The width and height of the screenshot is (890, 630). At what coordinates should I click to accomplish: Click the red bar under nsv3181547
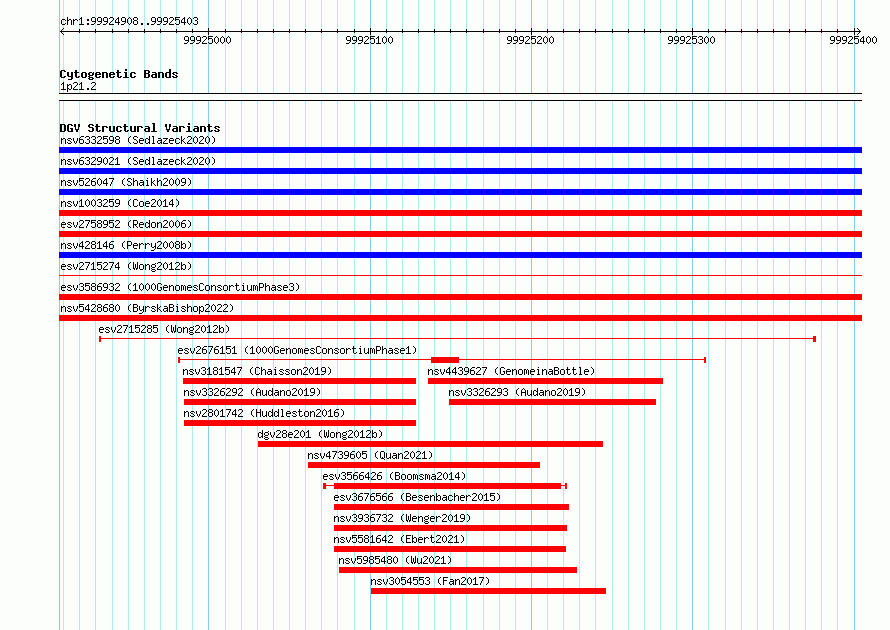coord(300,381)
